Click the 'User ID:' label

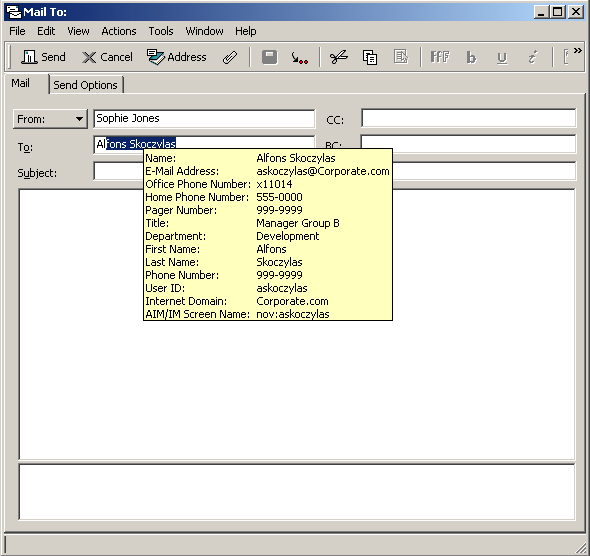pyautogui.click(x=165, y=288)
